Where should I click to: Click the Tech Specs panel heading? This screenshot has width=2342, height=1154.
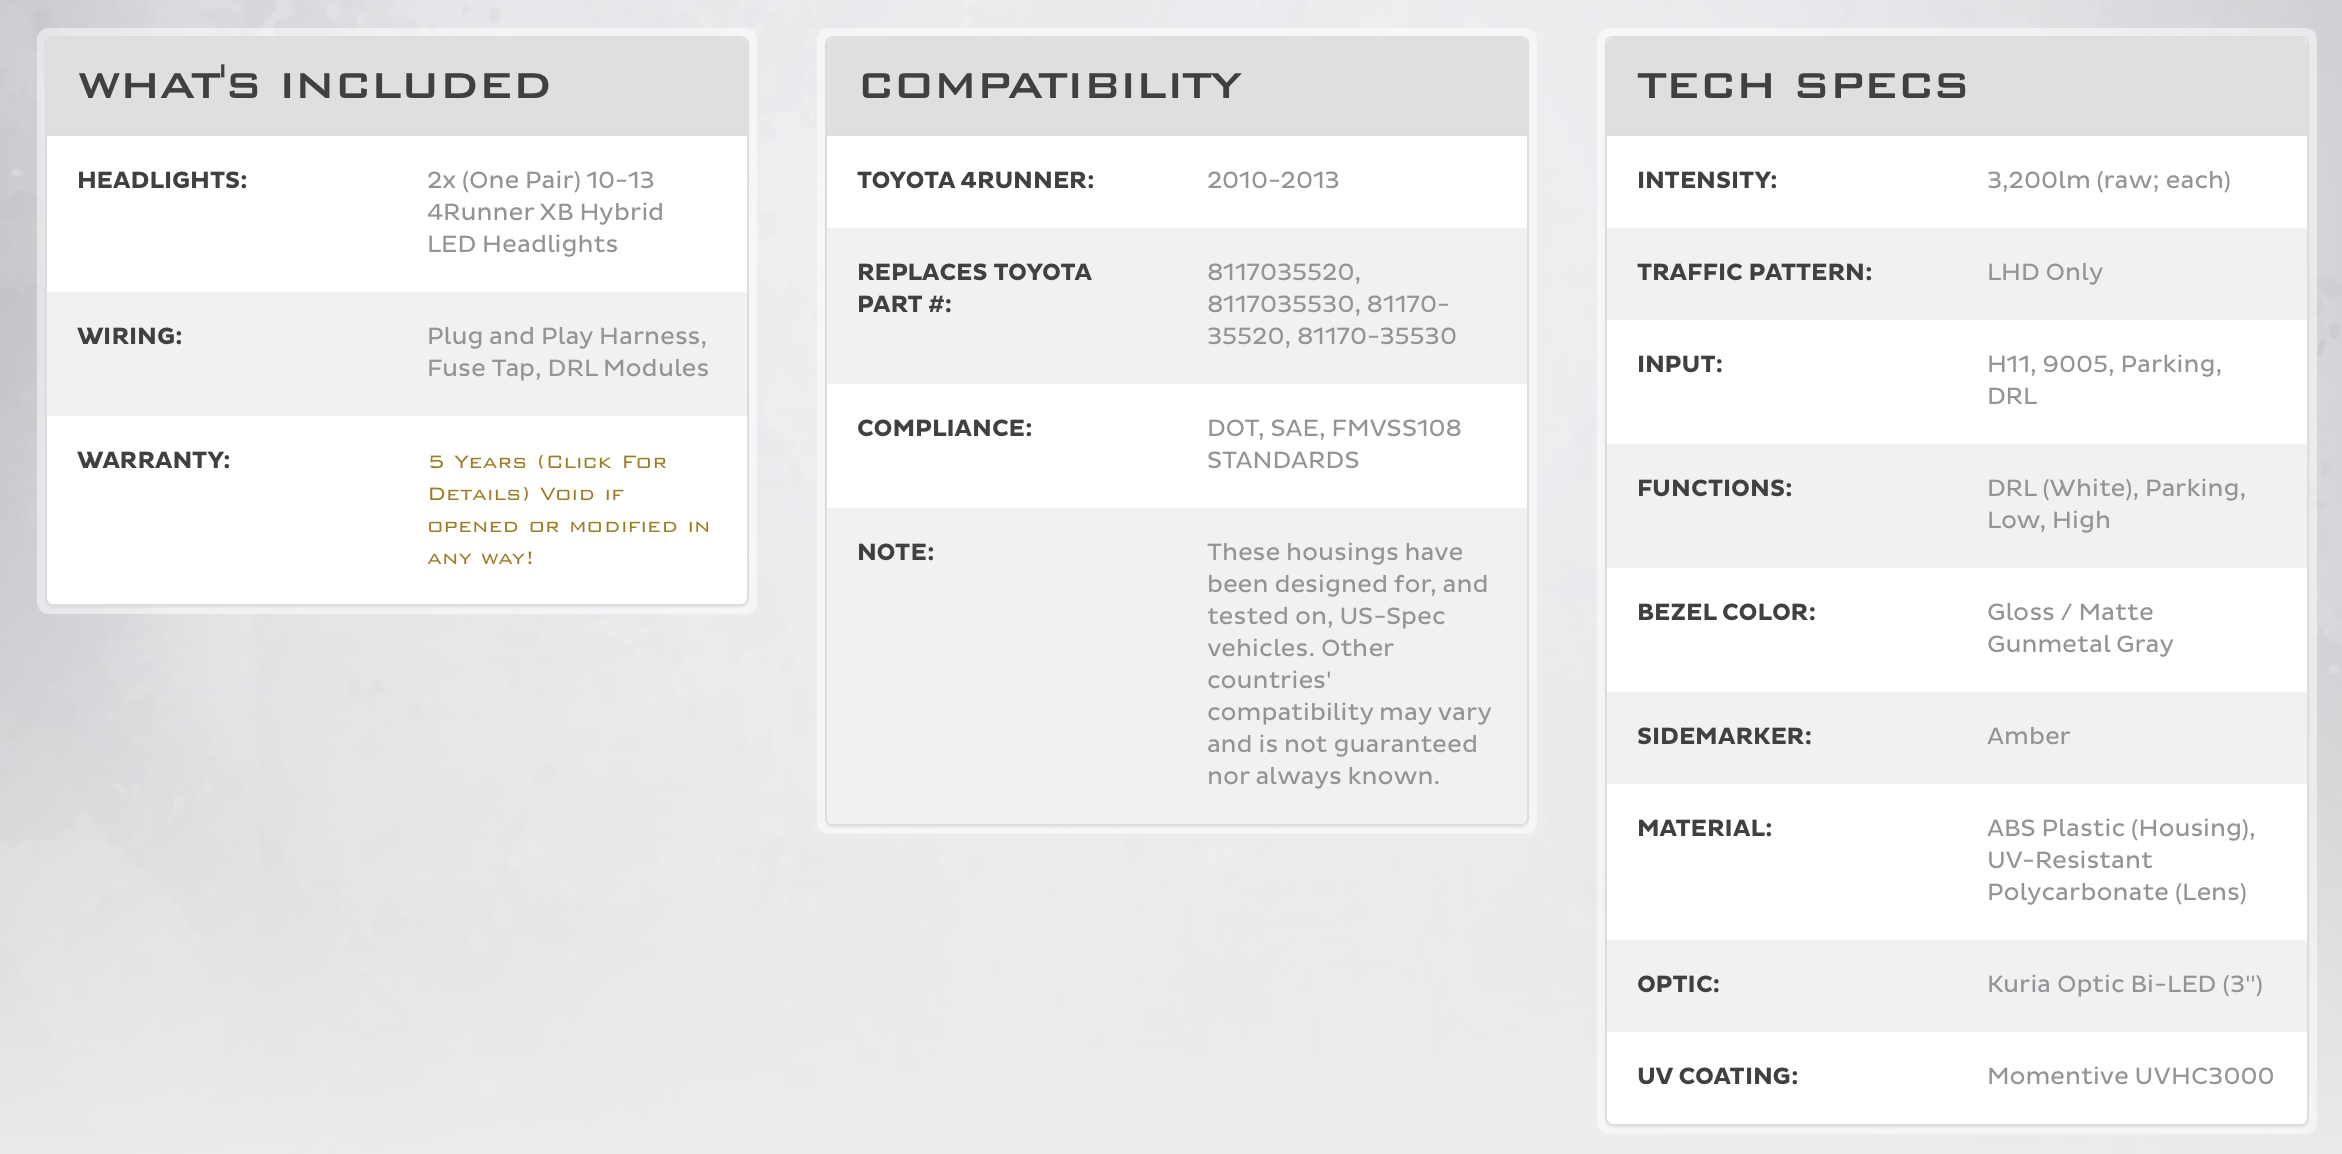[x=1802, y=85]
